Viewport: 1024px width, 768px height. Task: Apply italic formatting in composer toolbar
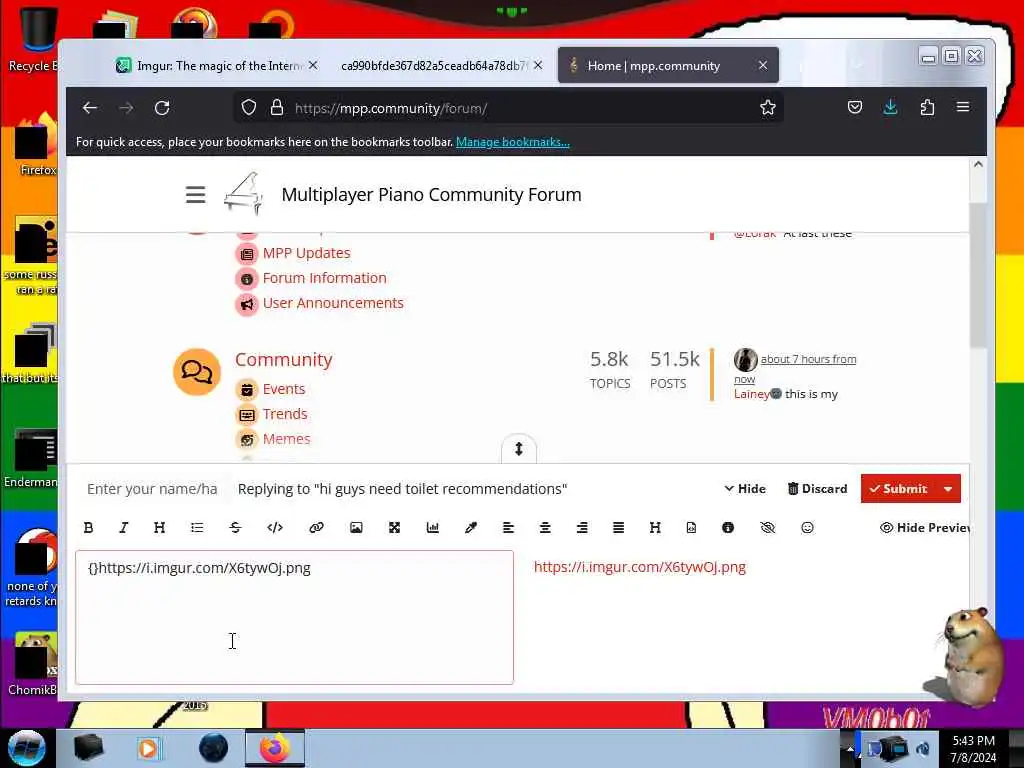click(x=123, y=528)
